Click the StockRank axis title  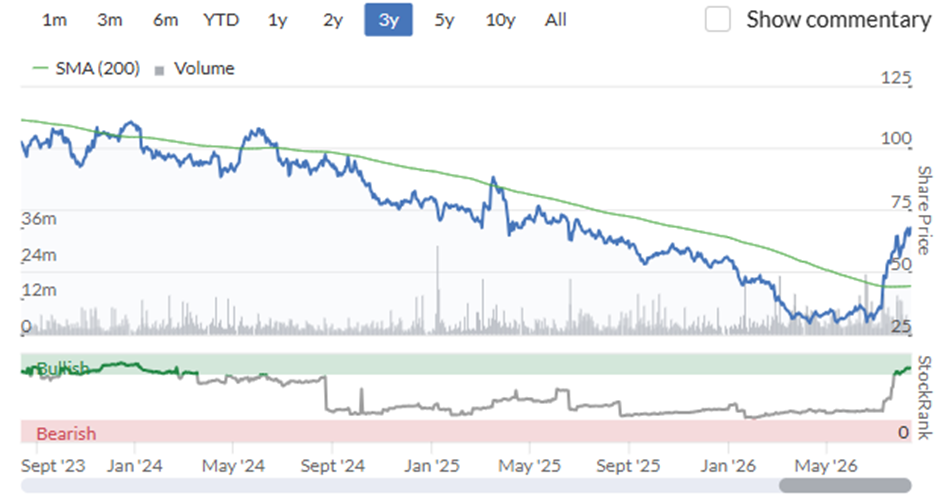924,398
